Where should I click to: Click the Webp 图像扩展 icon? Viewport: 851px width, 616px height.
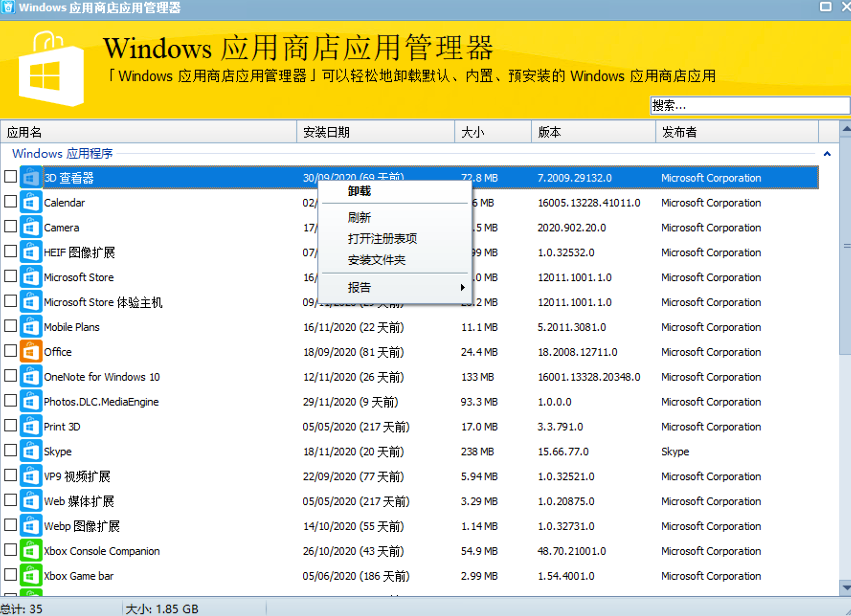[31, 526]
